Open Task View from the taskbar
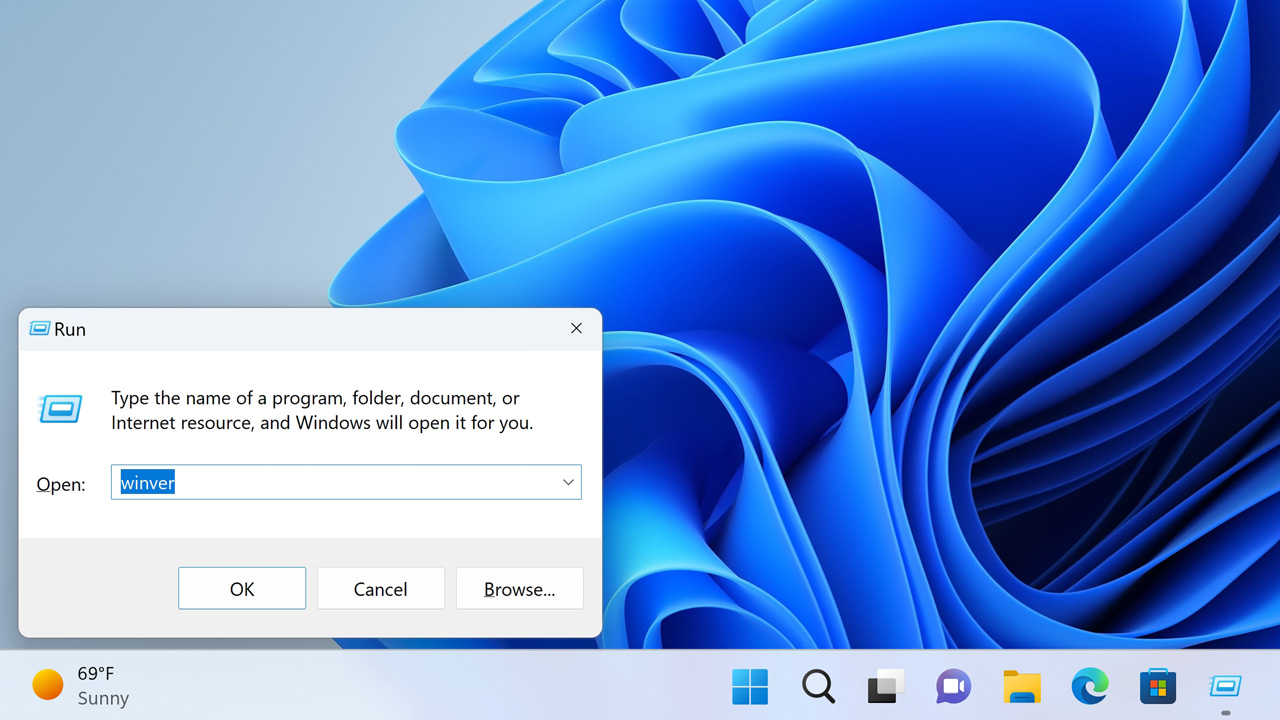The width and height of the screenshot is (1280, 720). coord(886,687)
